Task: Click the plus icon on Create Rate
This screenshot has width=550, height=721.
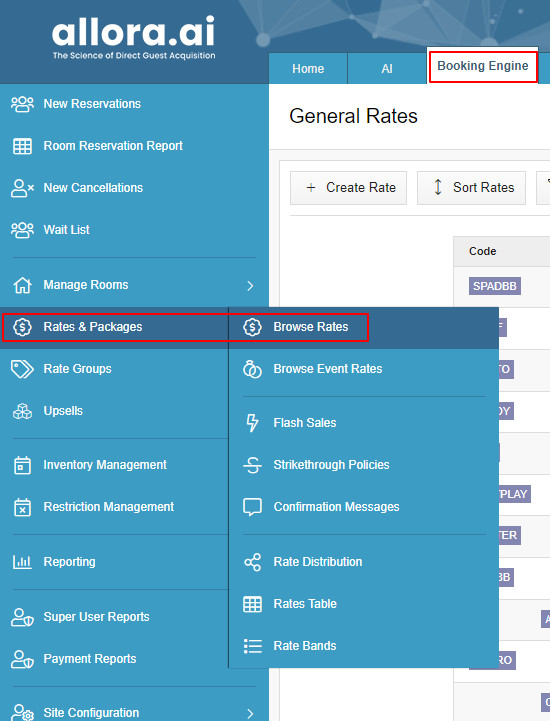Action: [311, 188]
